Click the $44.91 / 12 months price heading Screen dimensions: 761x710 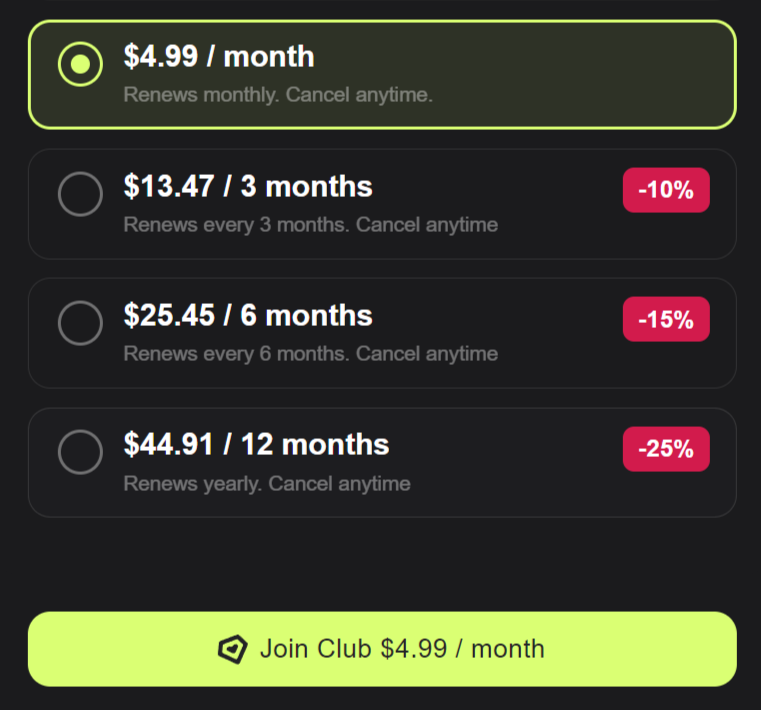(256, 445)
